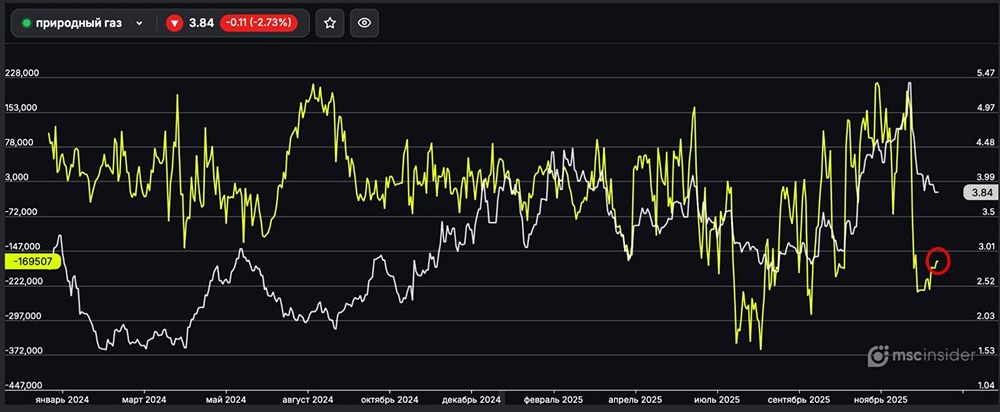Click the 3.5 right axis label

point(987,212)
